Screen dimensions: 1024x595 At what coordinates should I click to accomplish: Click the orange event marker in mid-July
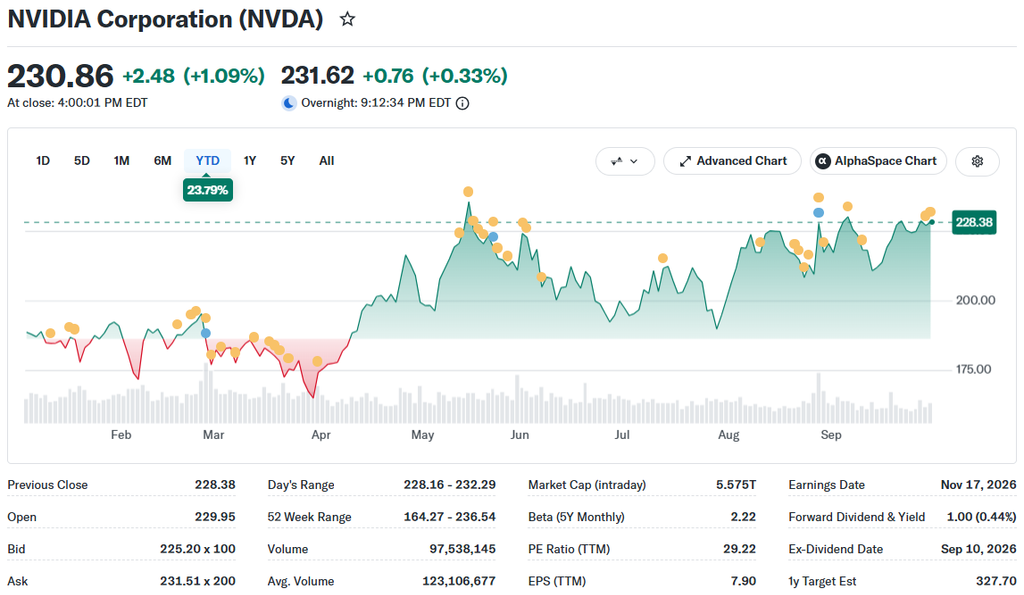tap(663, 259)
